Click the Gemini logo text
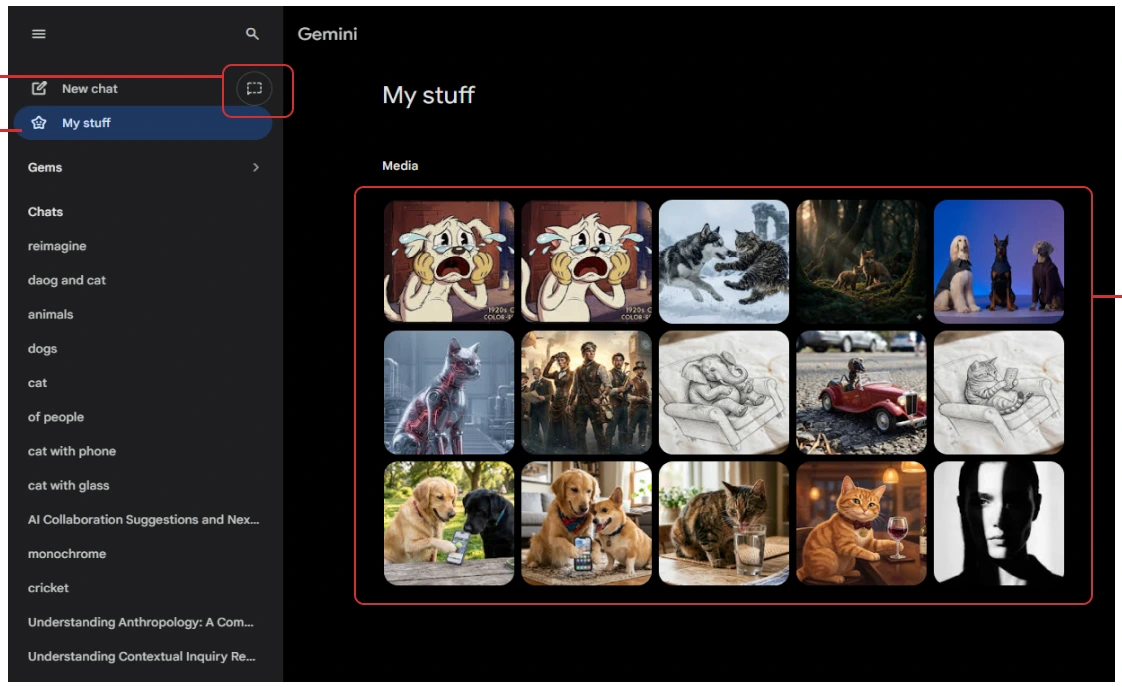The image size is (1122, 687). 327,34
